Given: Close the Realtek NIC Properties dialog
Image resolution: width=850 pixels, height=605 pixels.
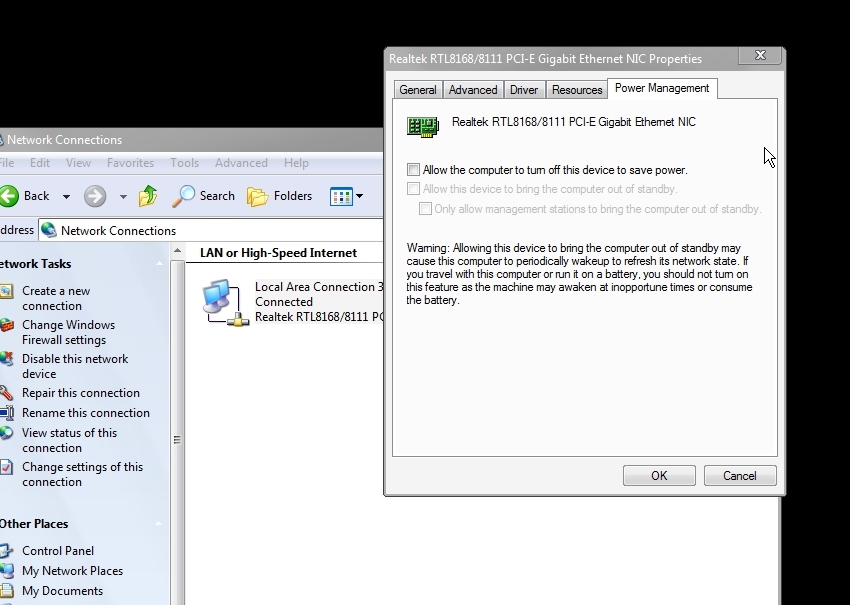Looking at the screenshot, I should coord(760,55).
